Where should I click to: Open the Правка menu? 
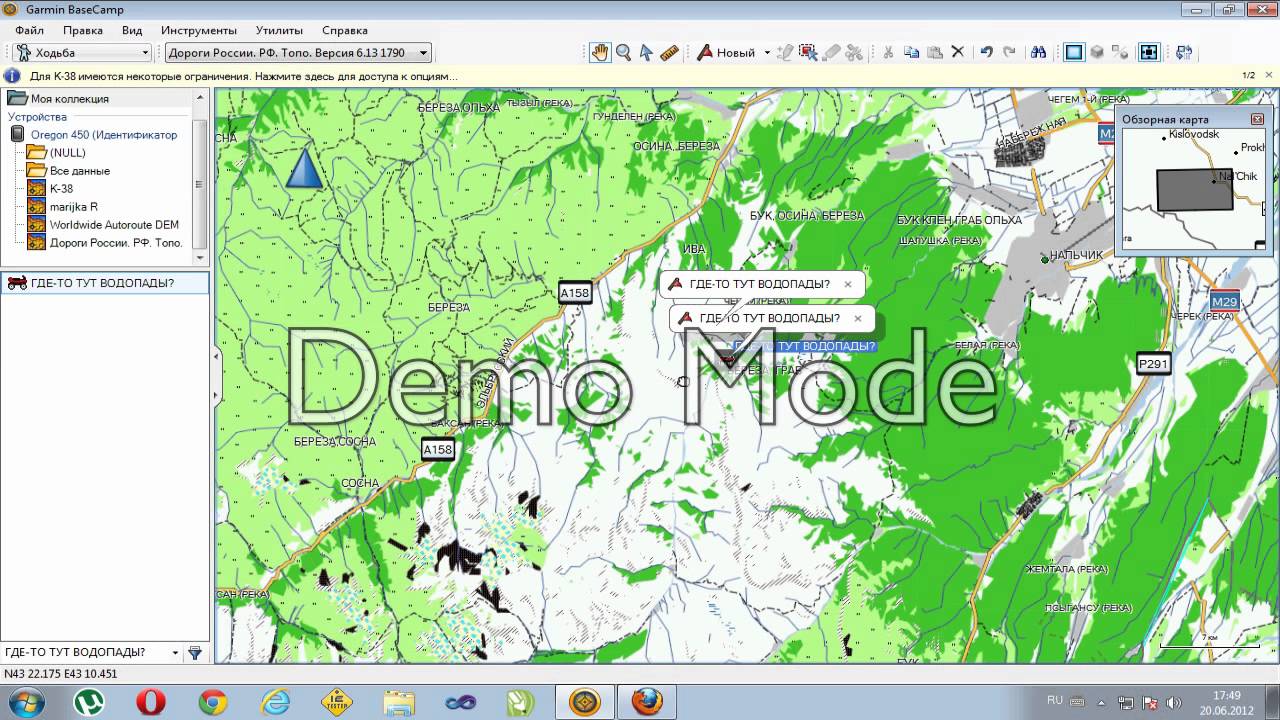(83, 30)
